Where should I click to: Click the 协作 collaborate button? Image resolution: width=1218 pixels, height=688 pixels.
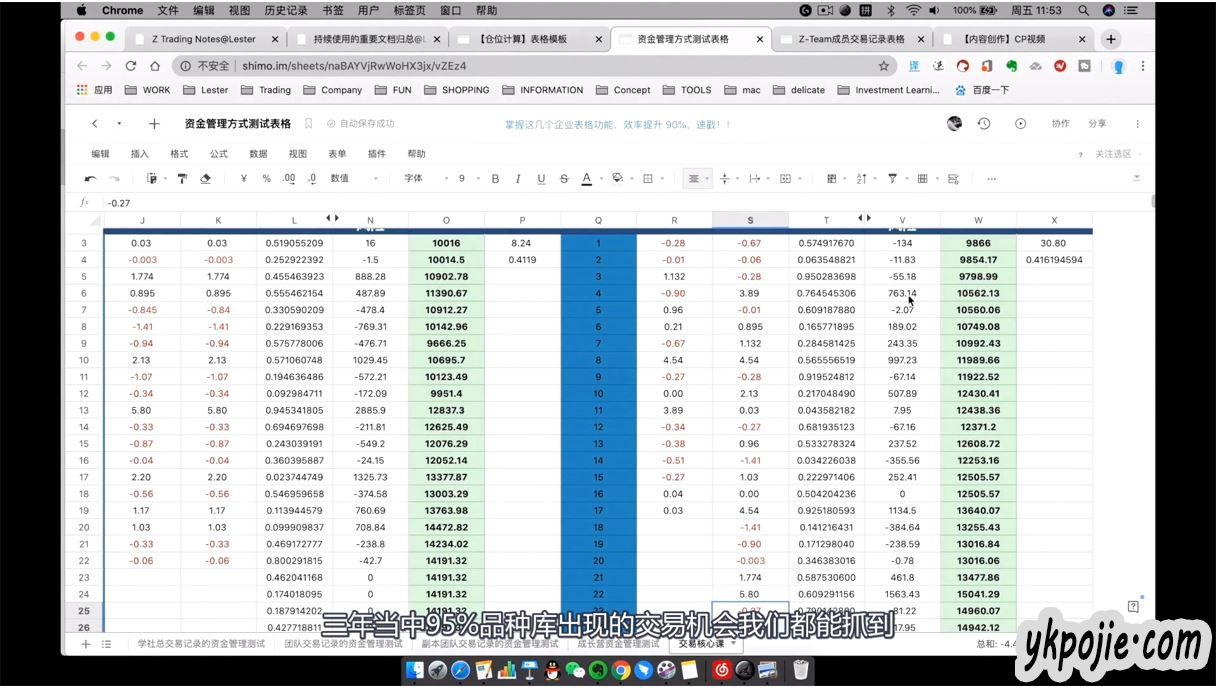[1060, 124]
